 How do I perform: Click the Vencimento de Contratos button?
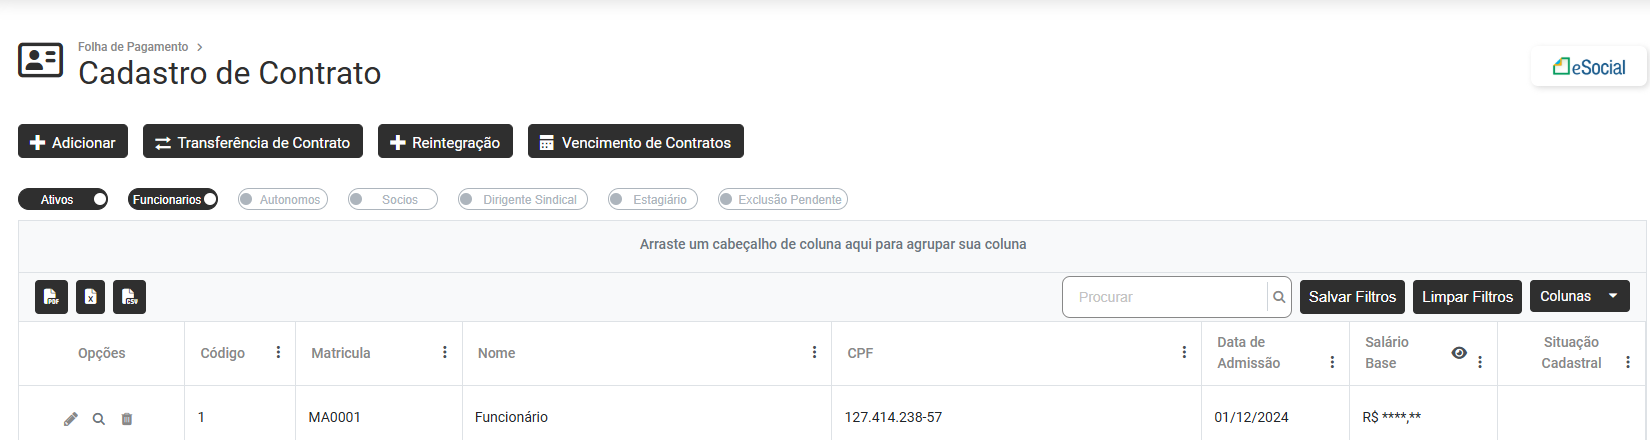point(635,142)
